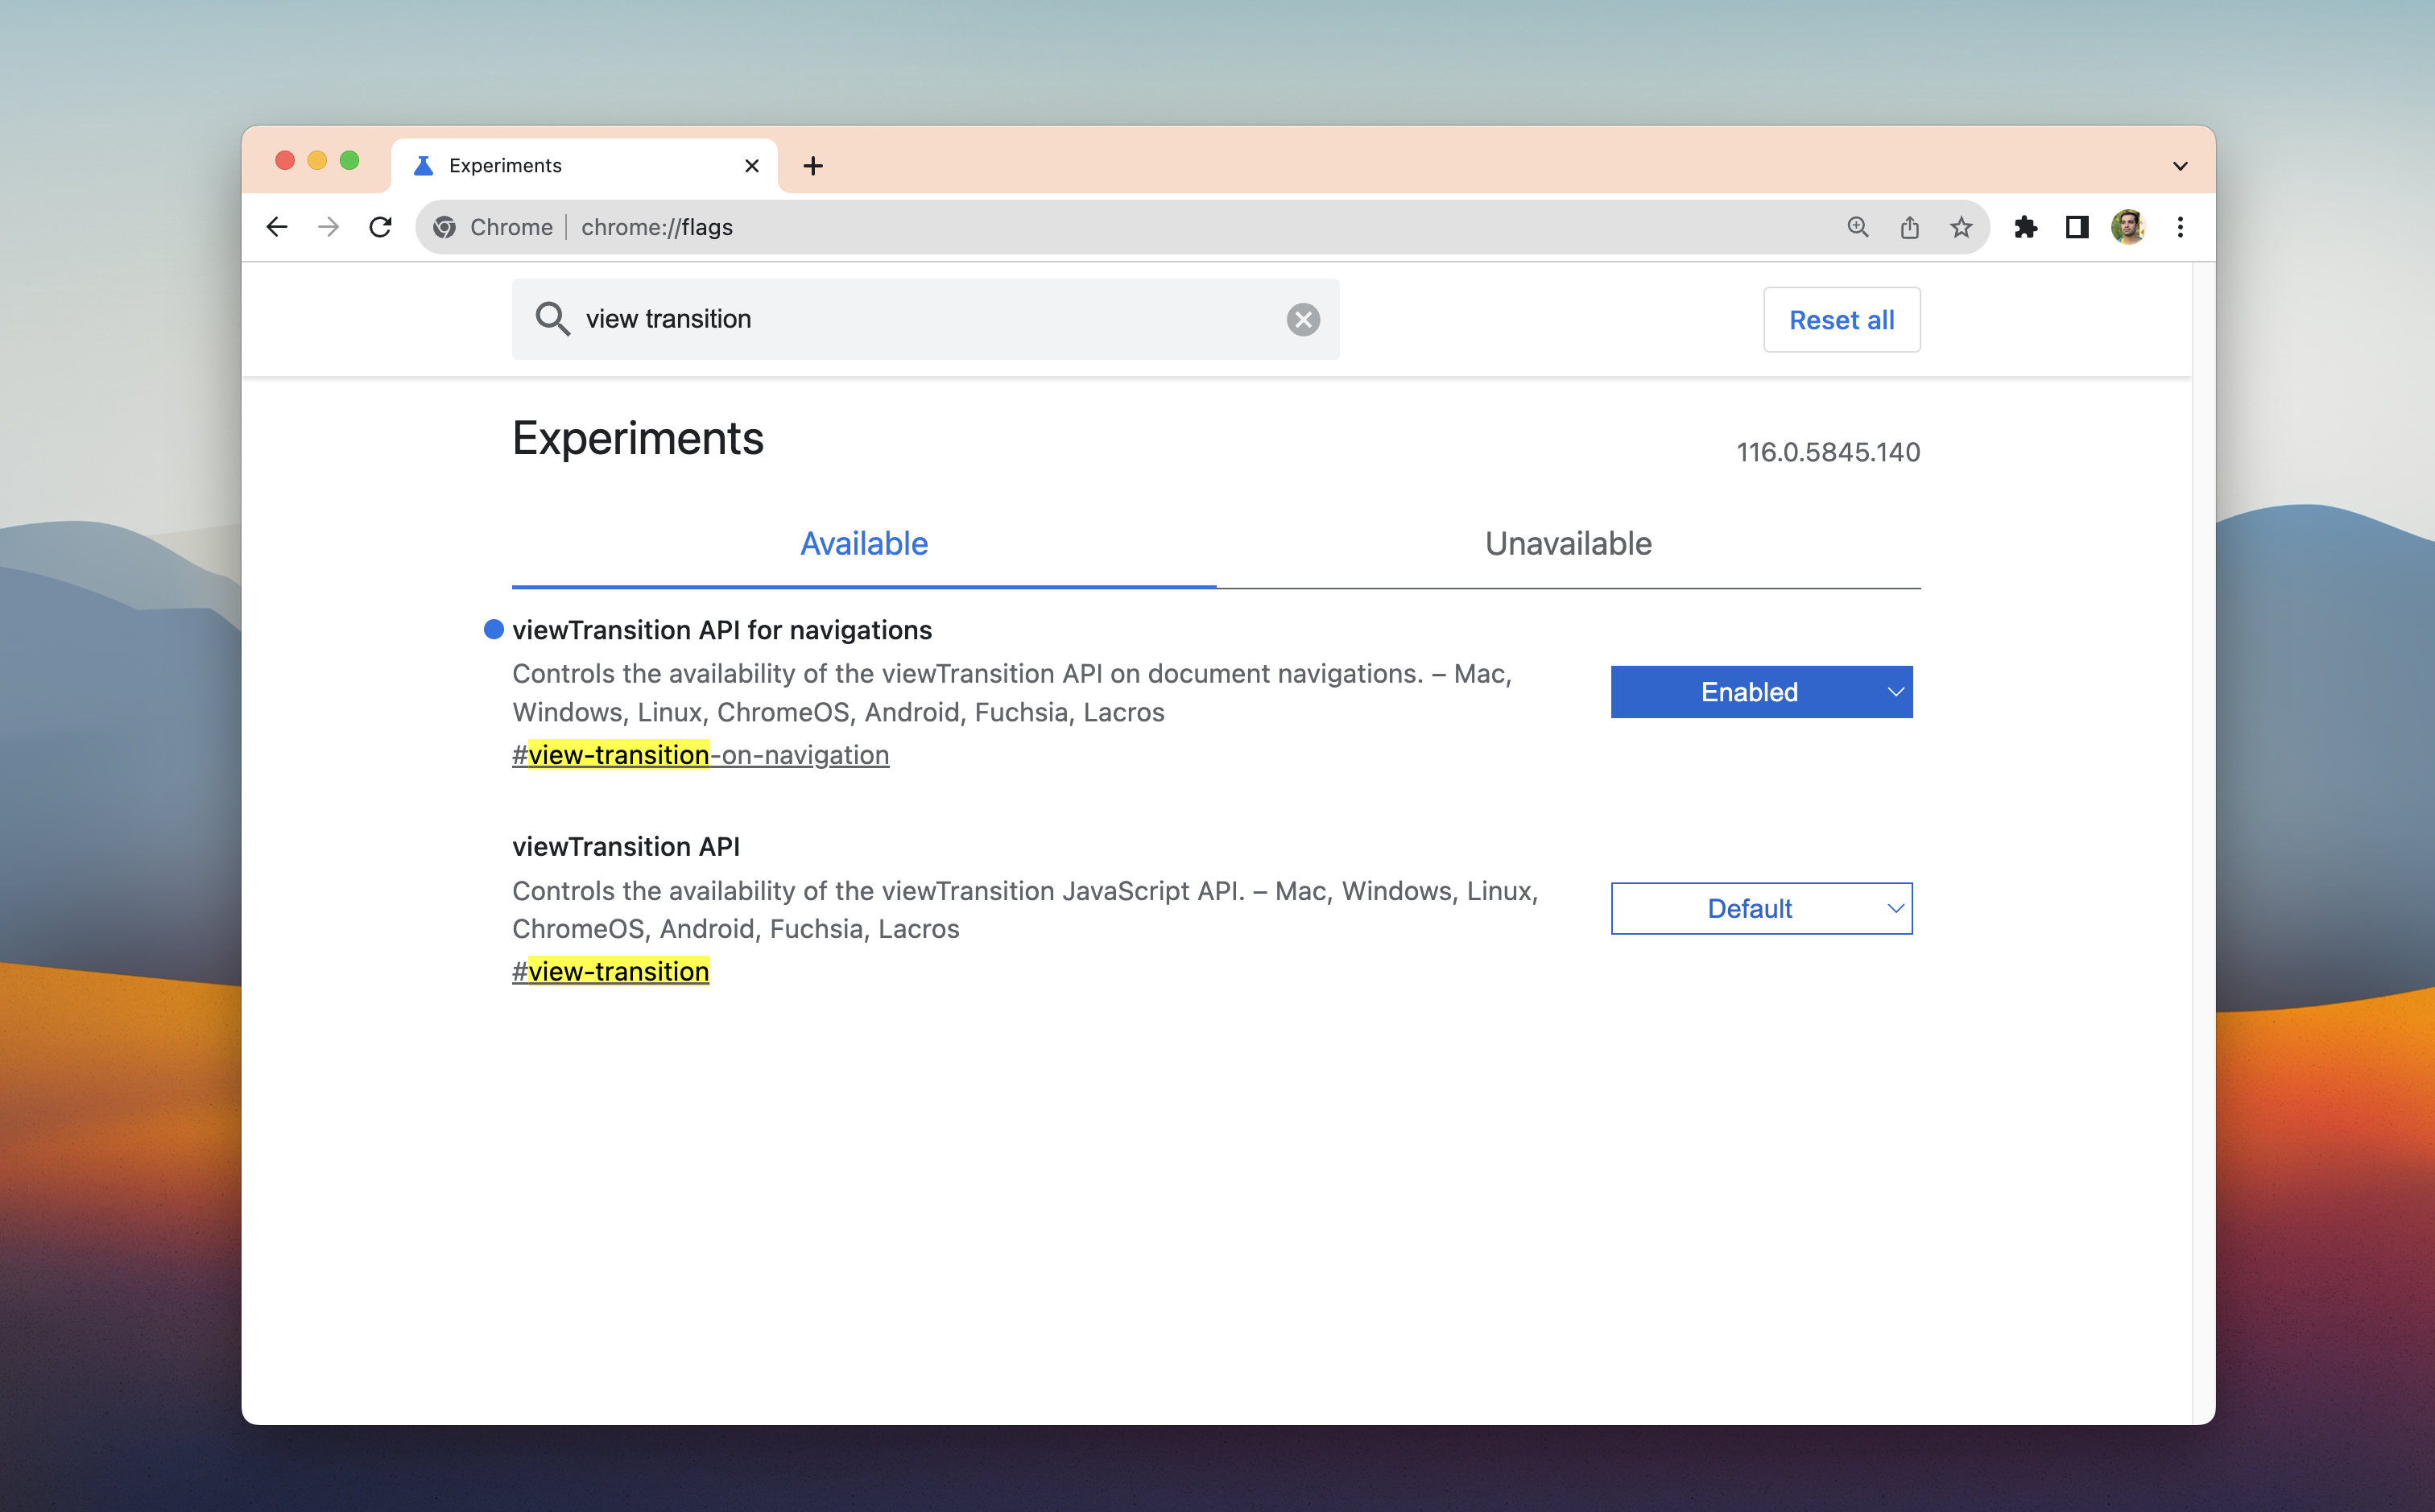Click into the search flags field

(x=920, y=319)
